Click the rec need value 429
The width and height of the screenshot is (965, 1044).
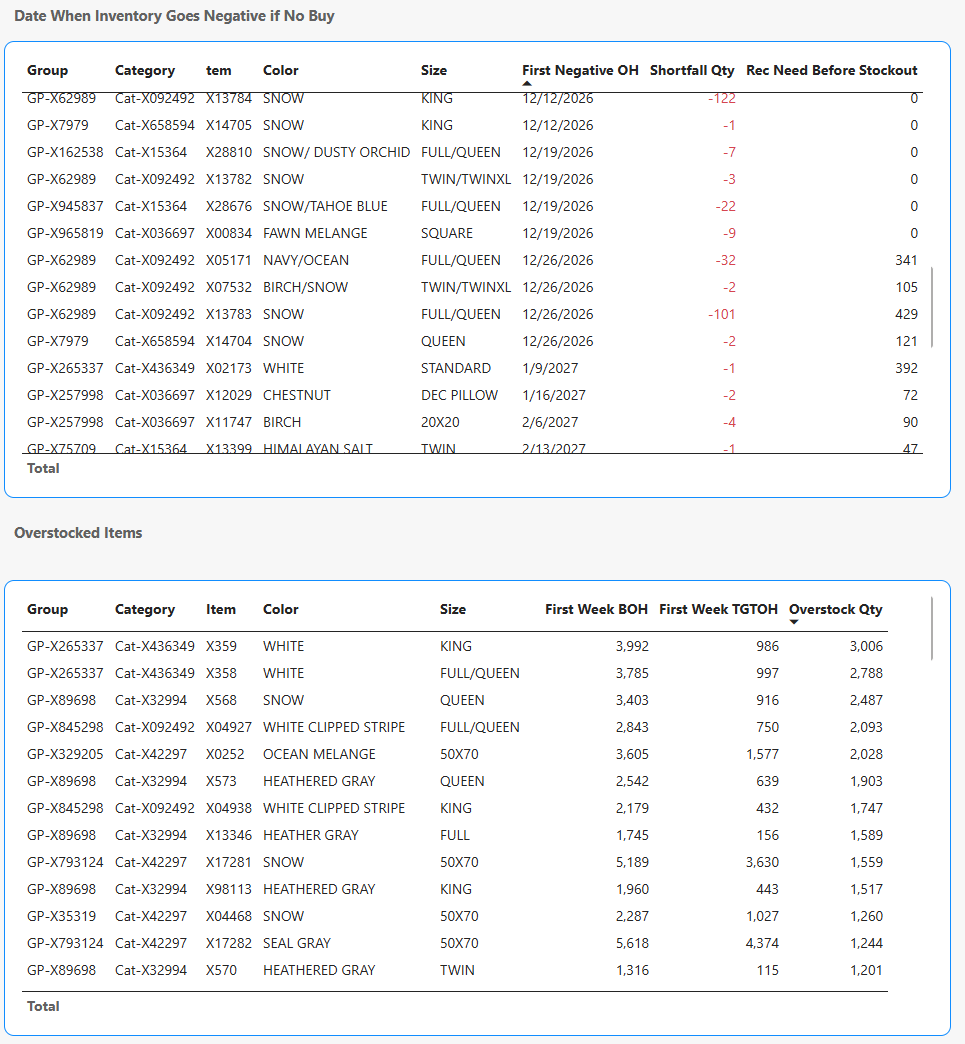tap(906, 314)
